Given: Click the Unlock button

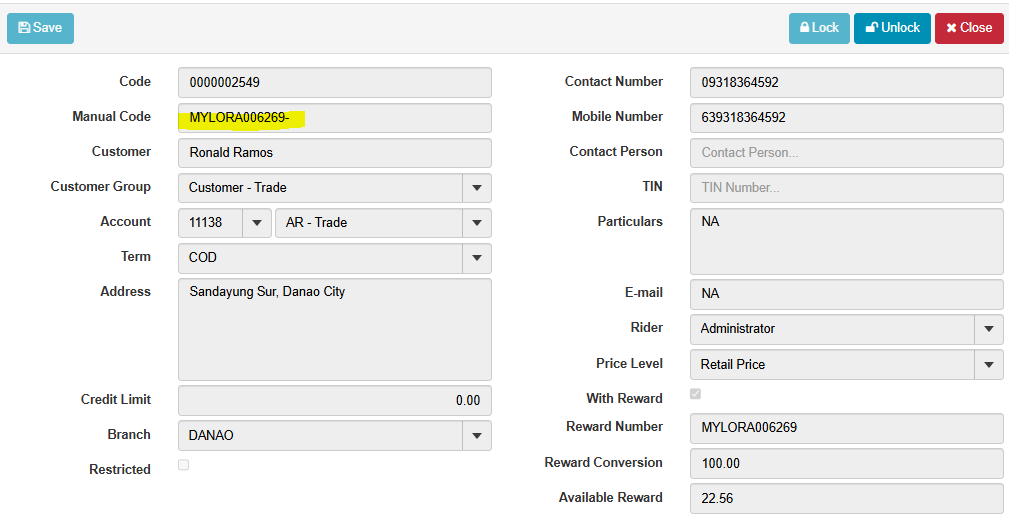Looking at the screenshot, I should [x=892, y=28].
